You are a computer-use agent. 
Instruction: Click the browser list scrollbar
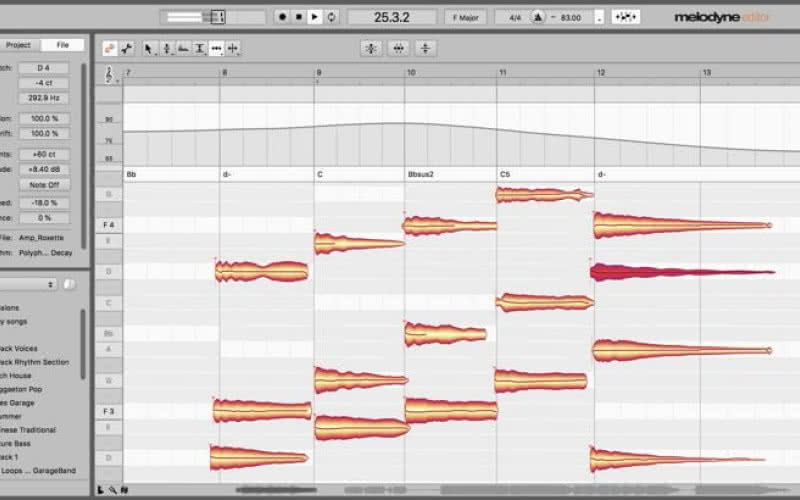83,344
